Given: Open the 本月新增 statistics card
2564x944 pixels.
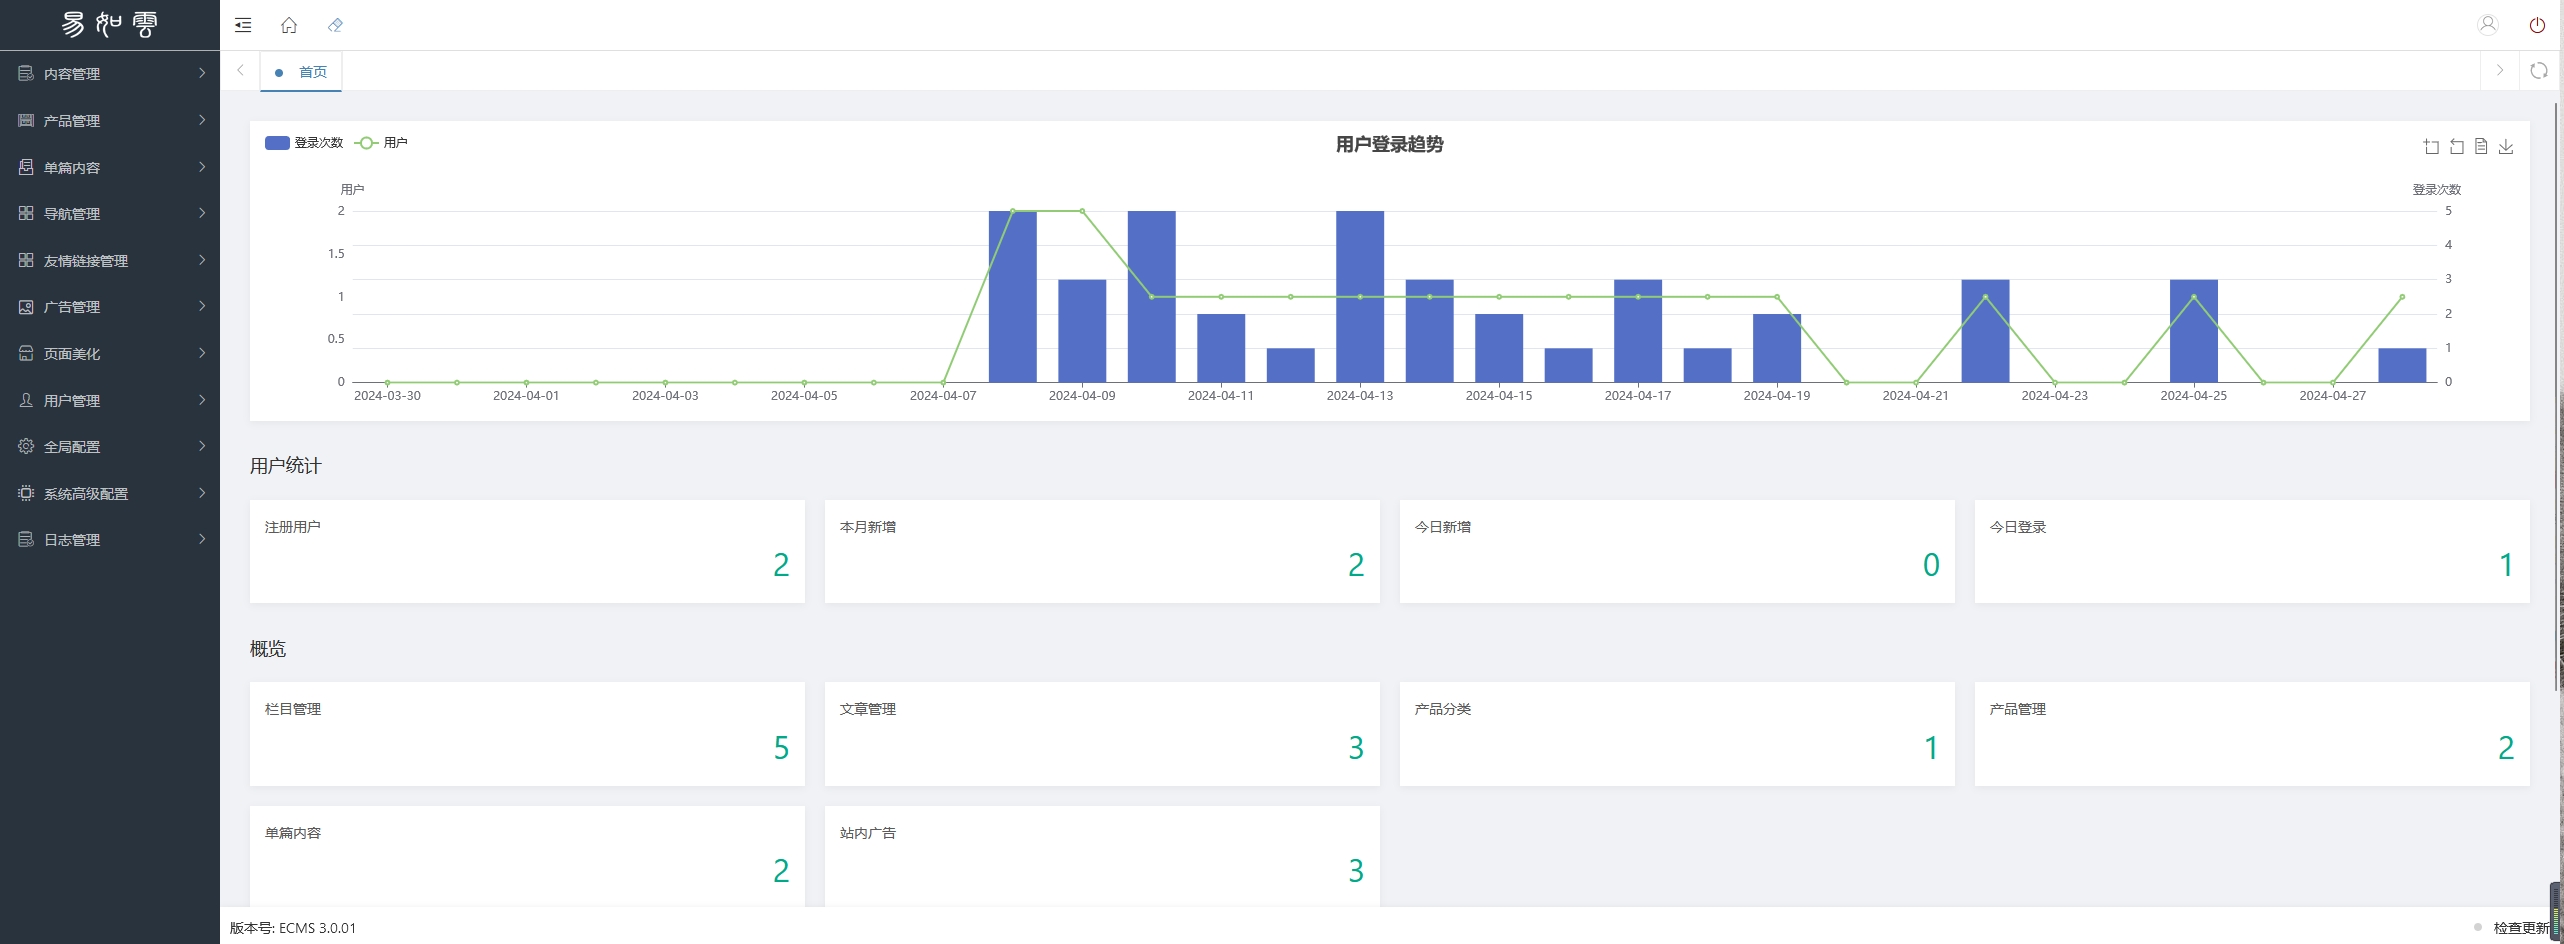Looking at the screenshot, I should click(x=1102, y=551).
